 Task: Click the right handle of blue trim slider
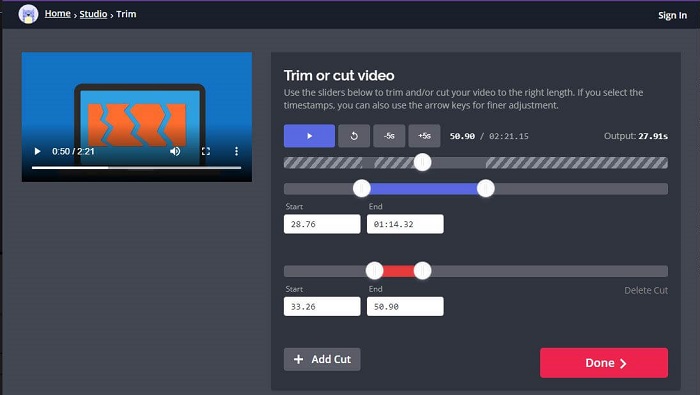pyautogui.click(x=485, y=188)
